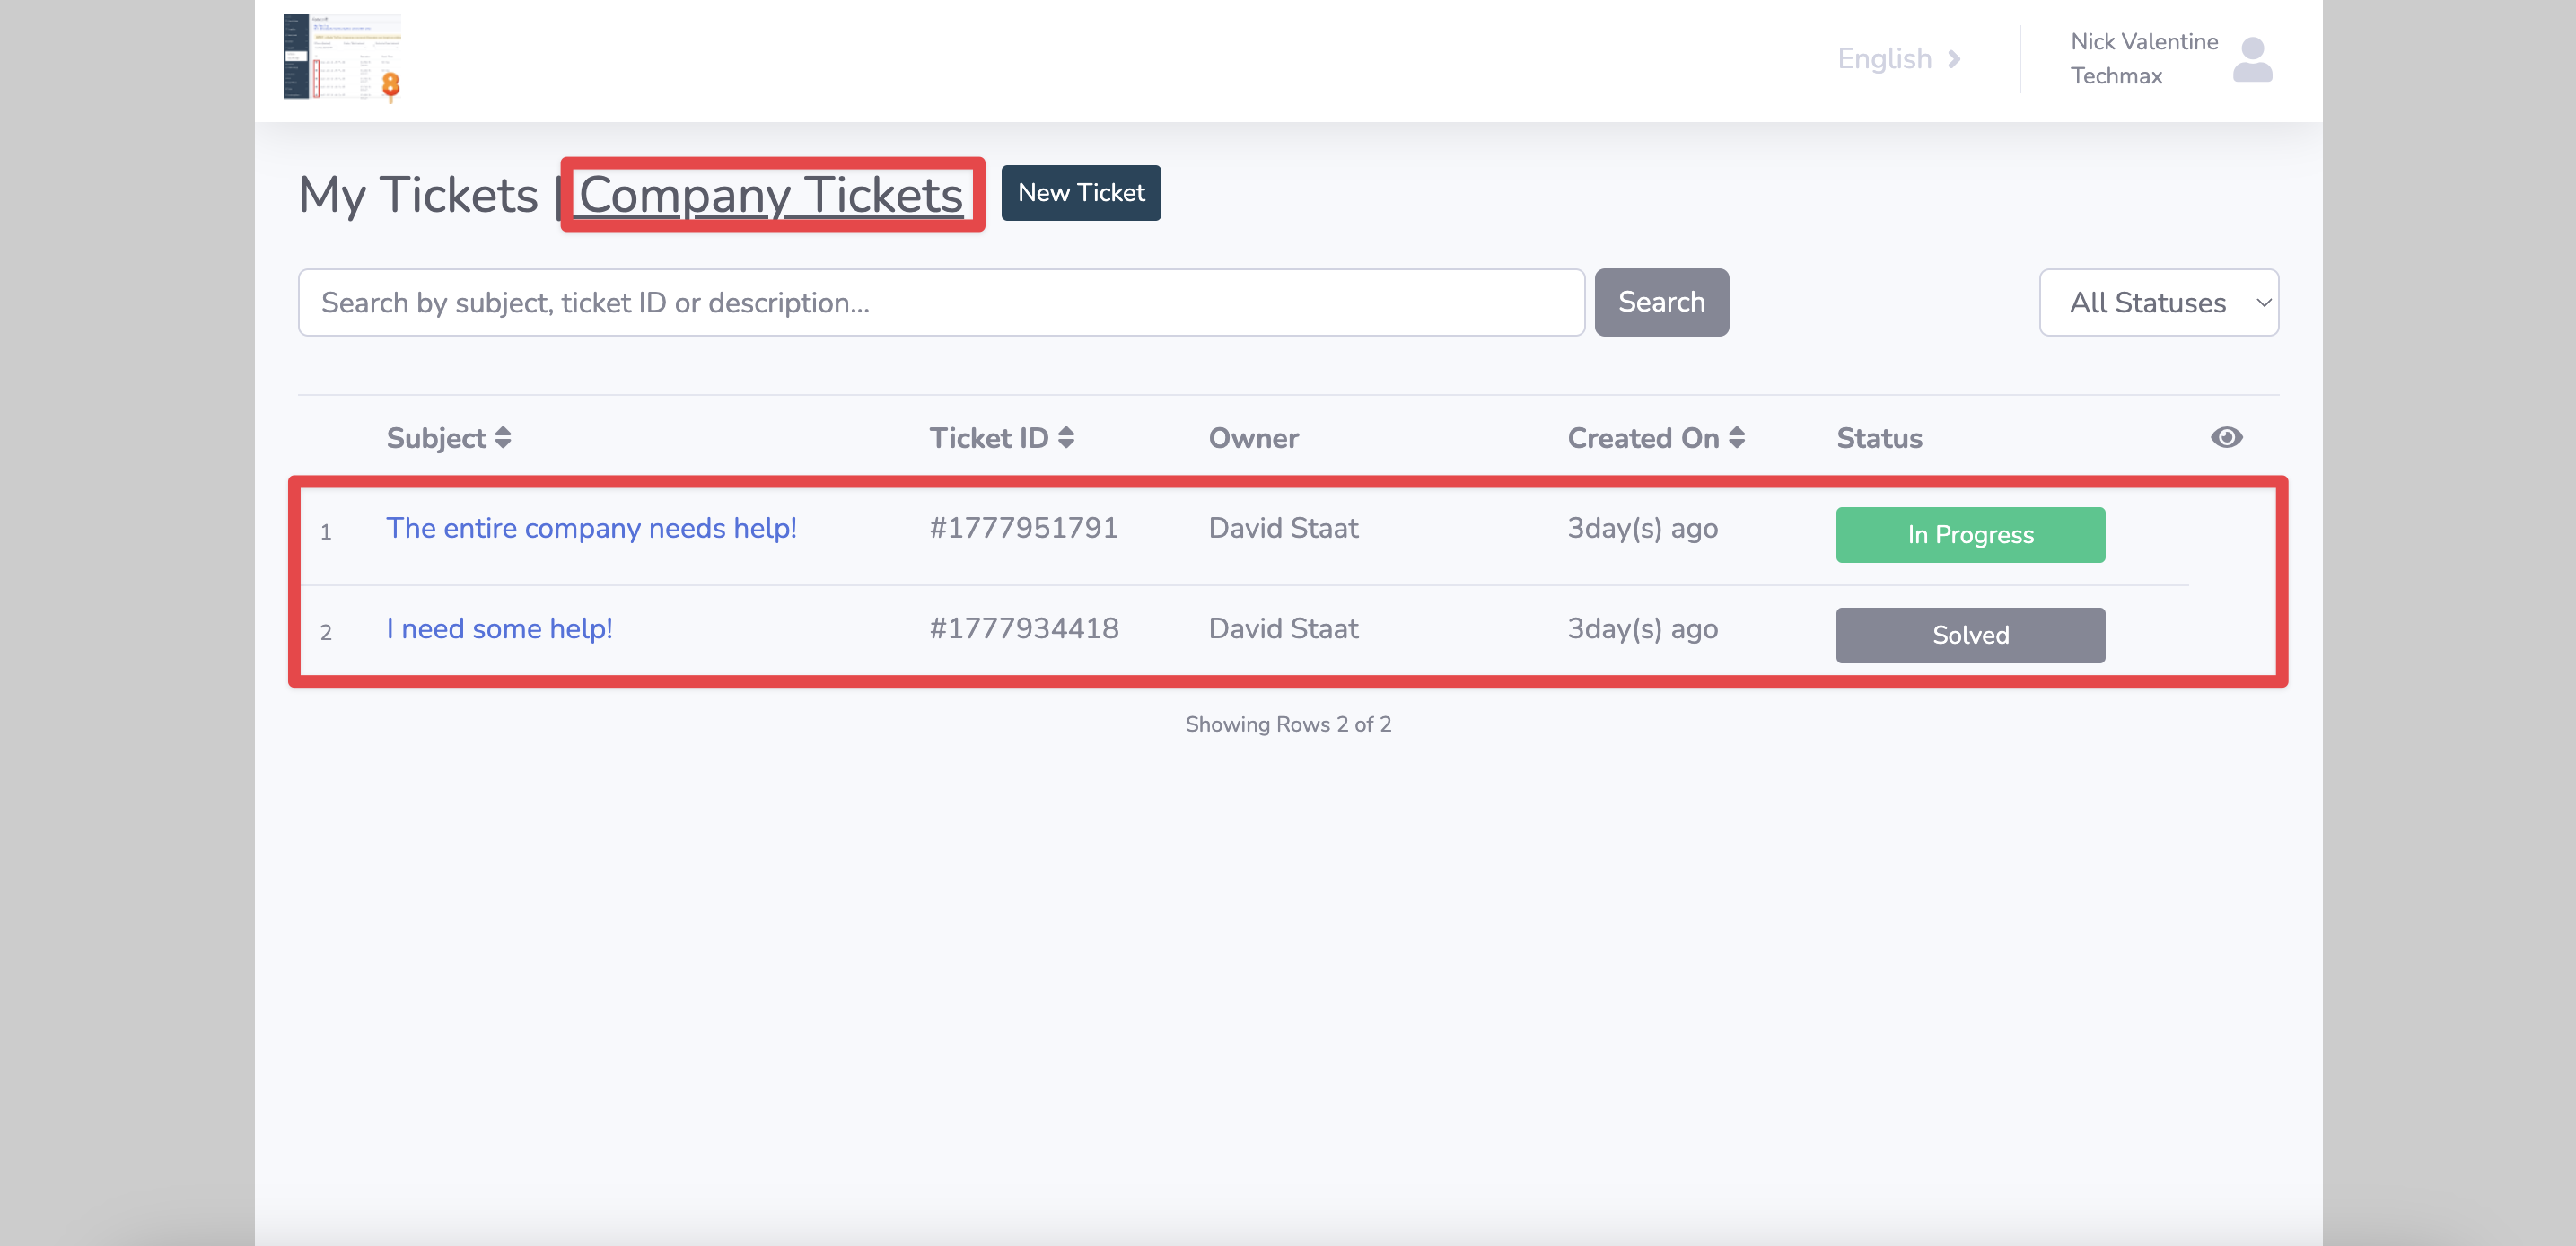Click the user profile avatar icon

2251,60
